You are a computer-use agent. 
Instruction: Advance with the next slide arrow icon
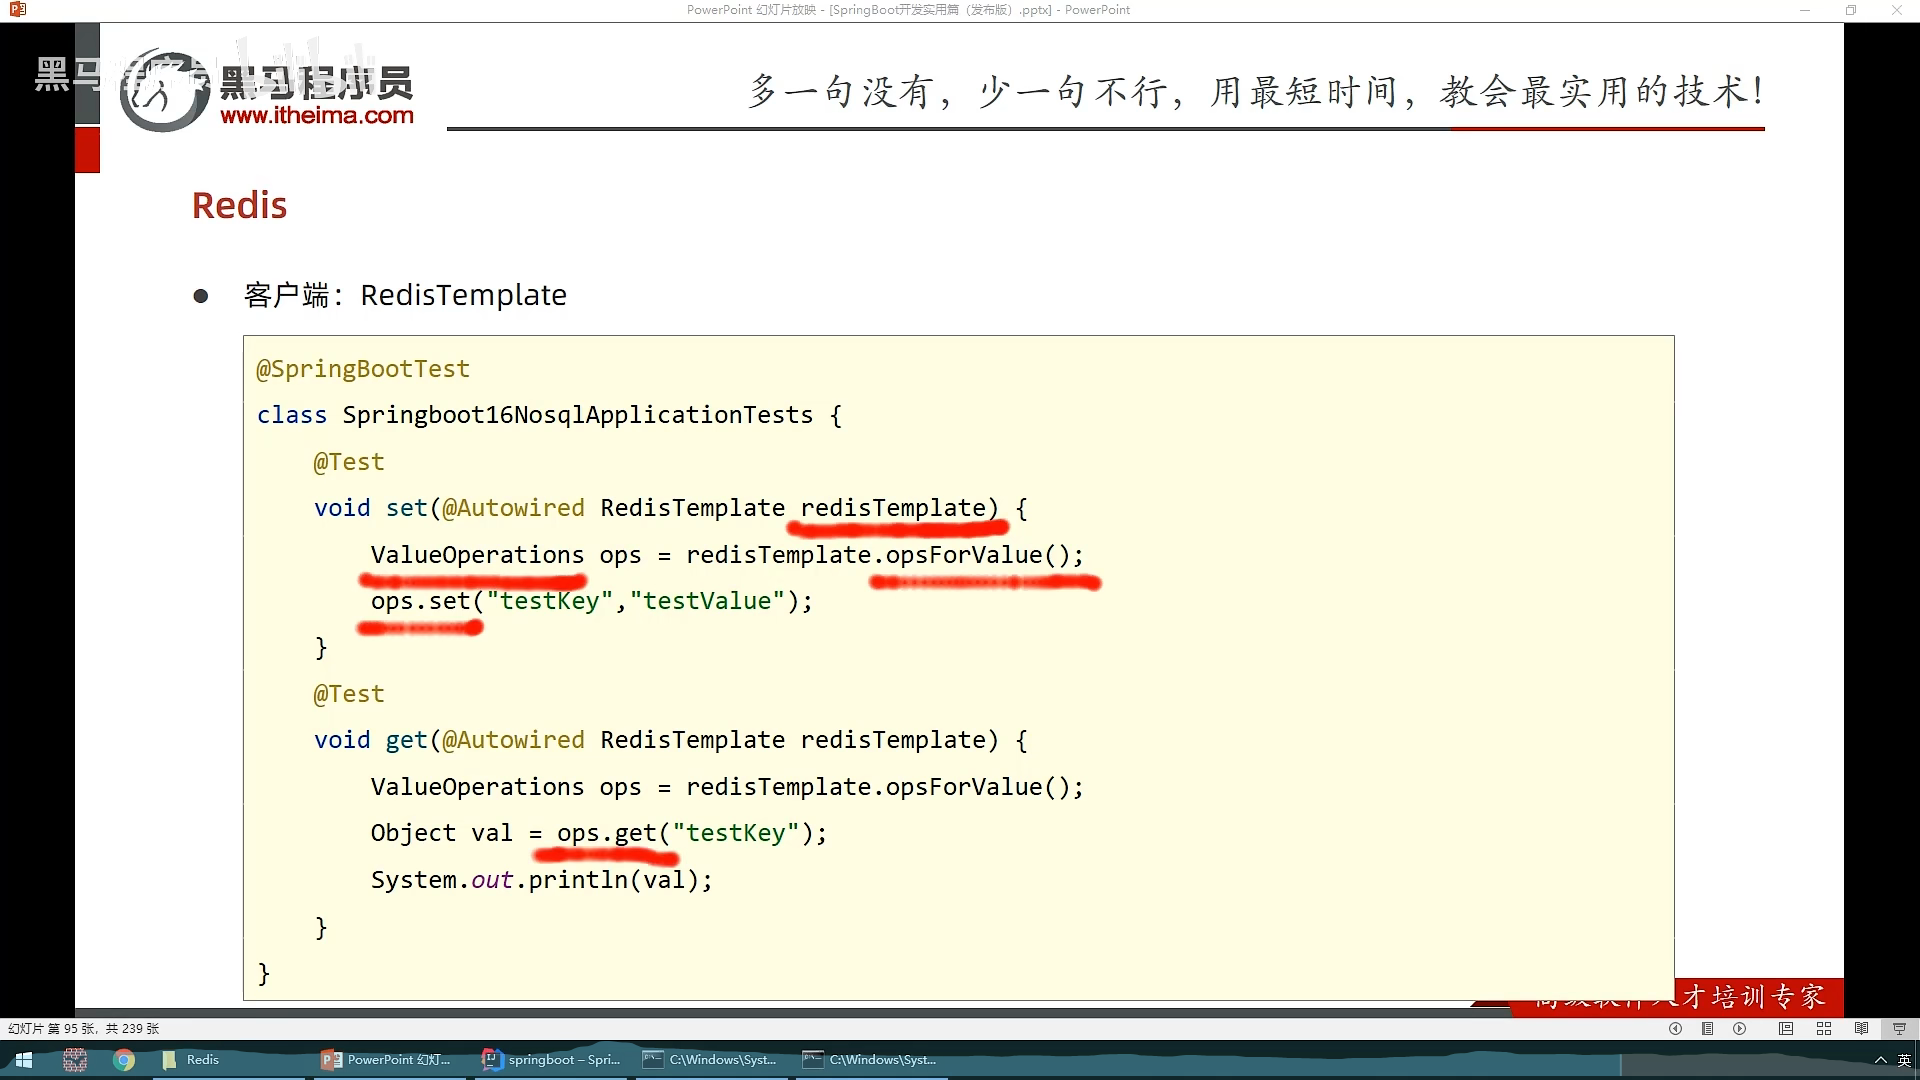coord(1740,1028)
